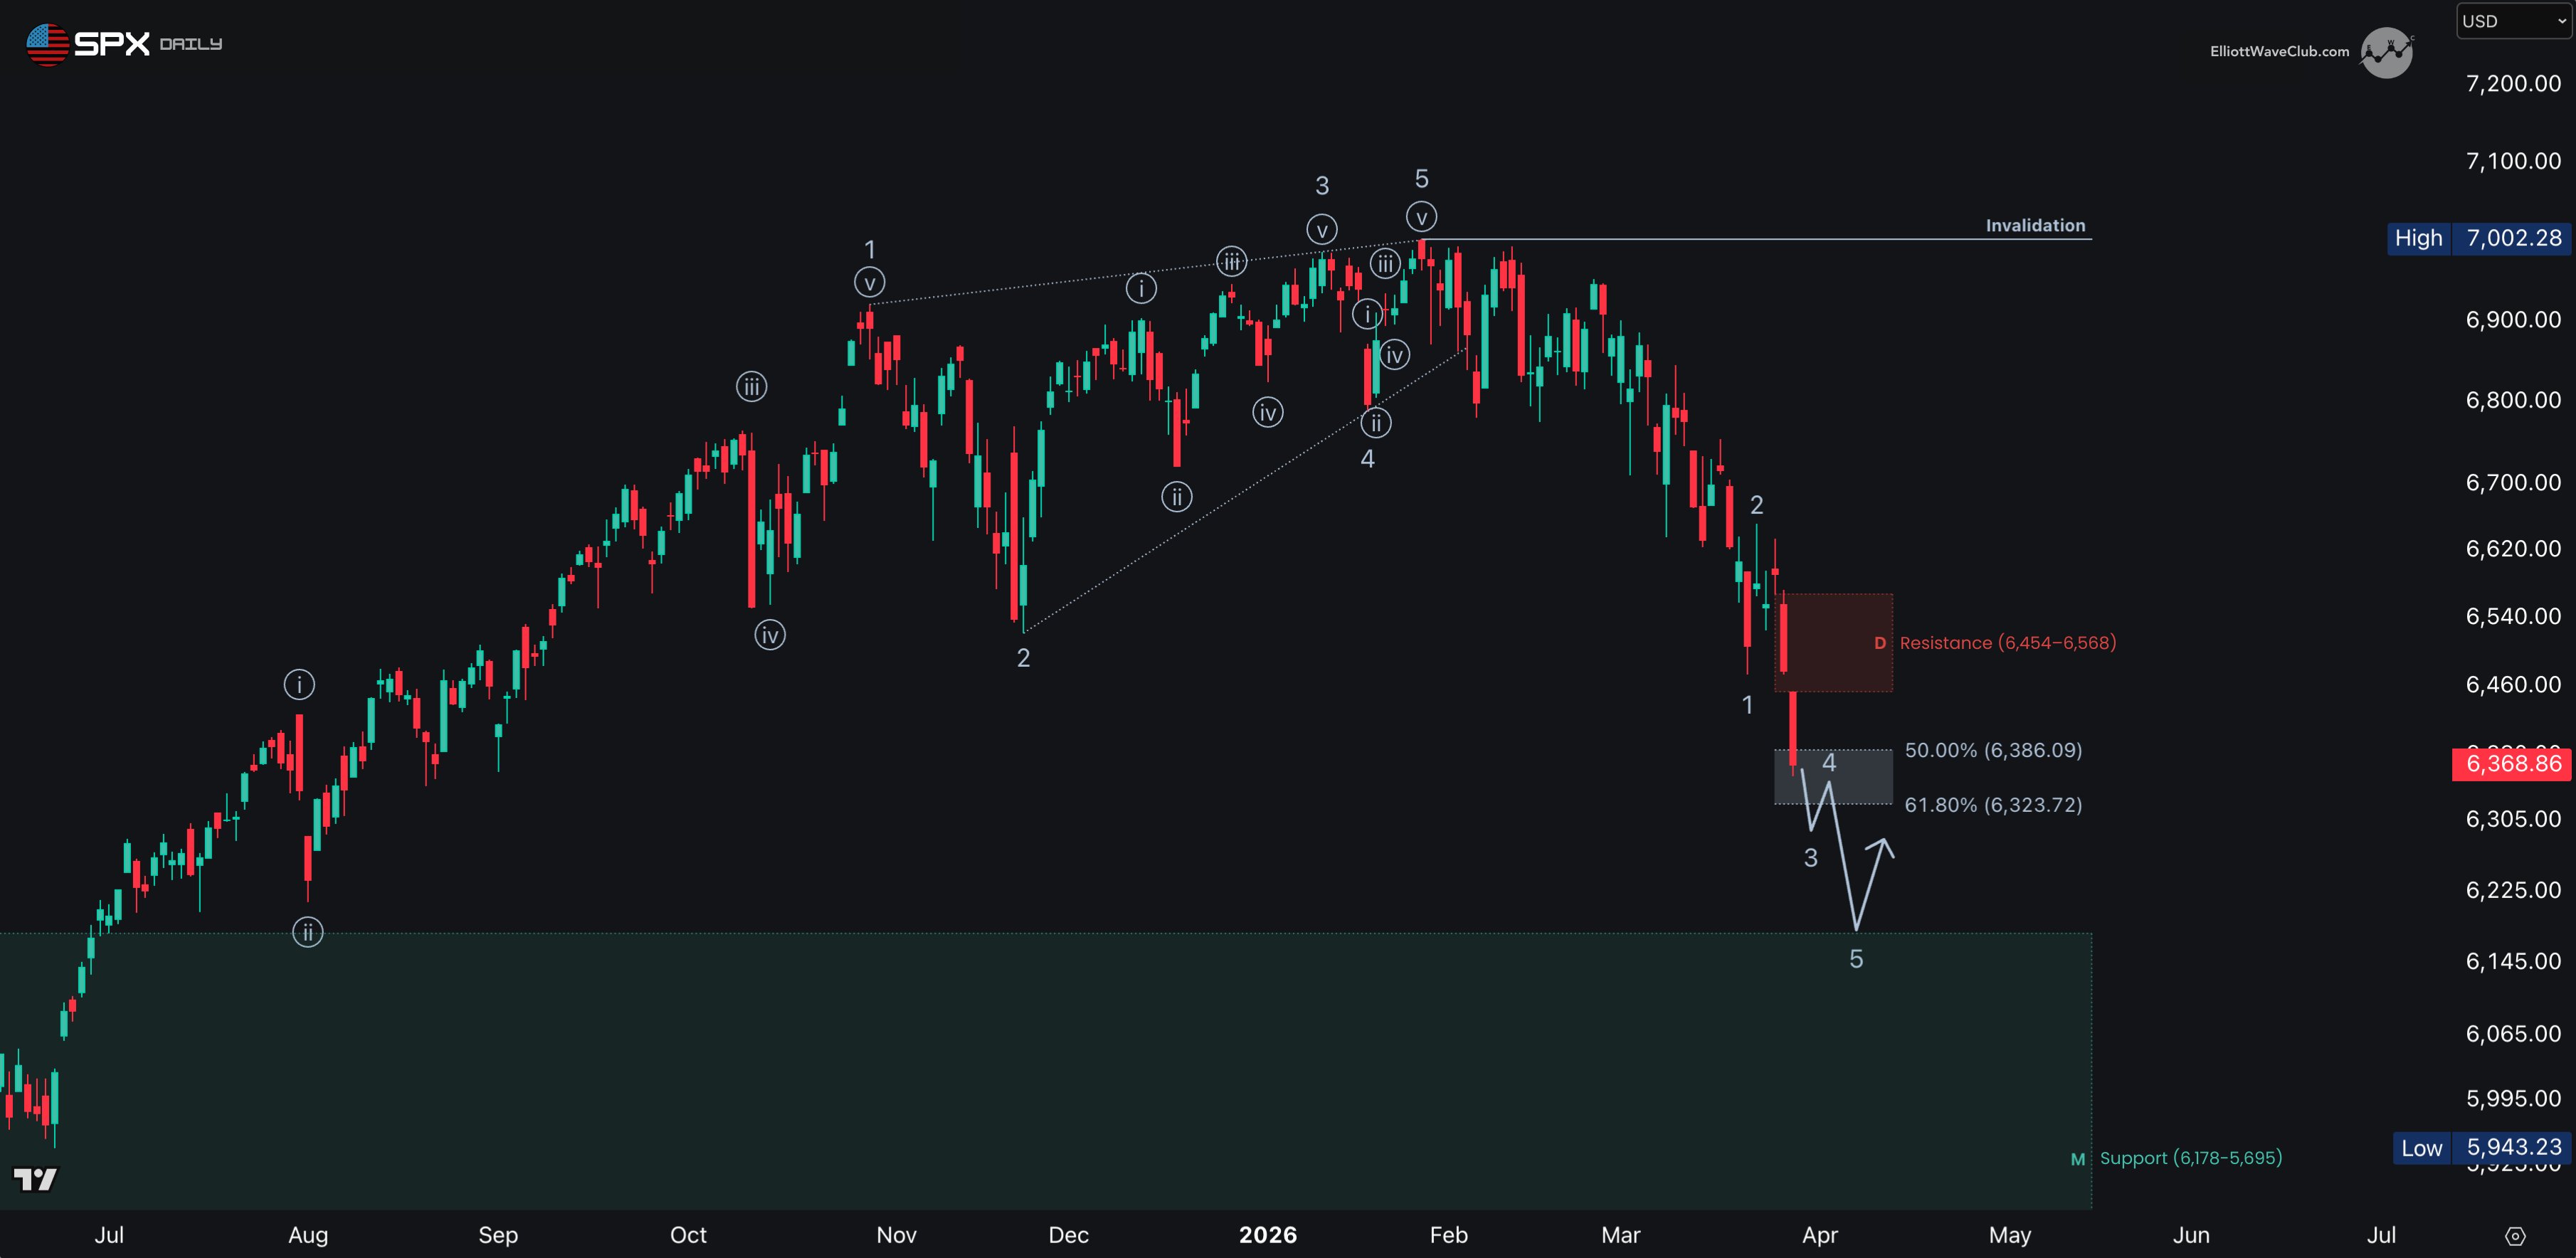Open the USD currency dropdown
This screenshot has height=1258, width=2576.
[x=2512, y=21]
